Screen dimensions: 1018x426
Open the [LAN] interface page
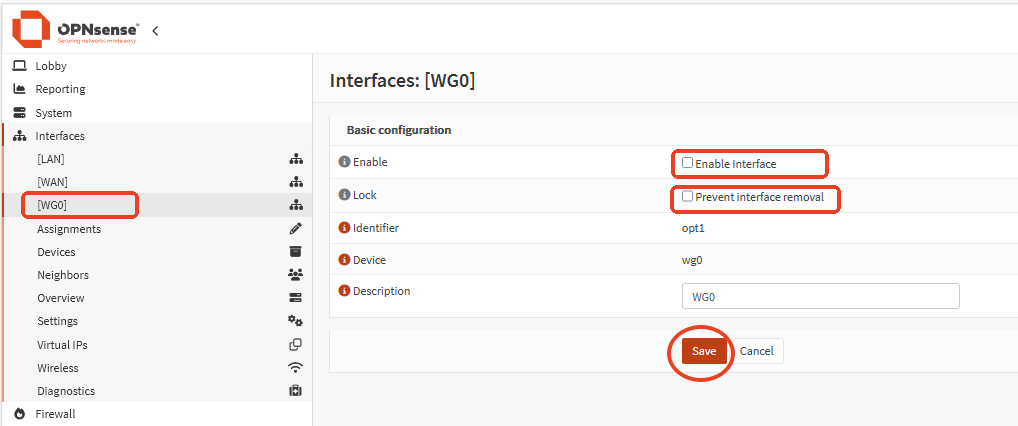(51, 159)
